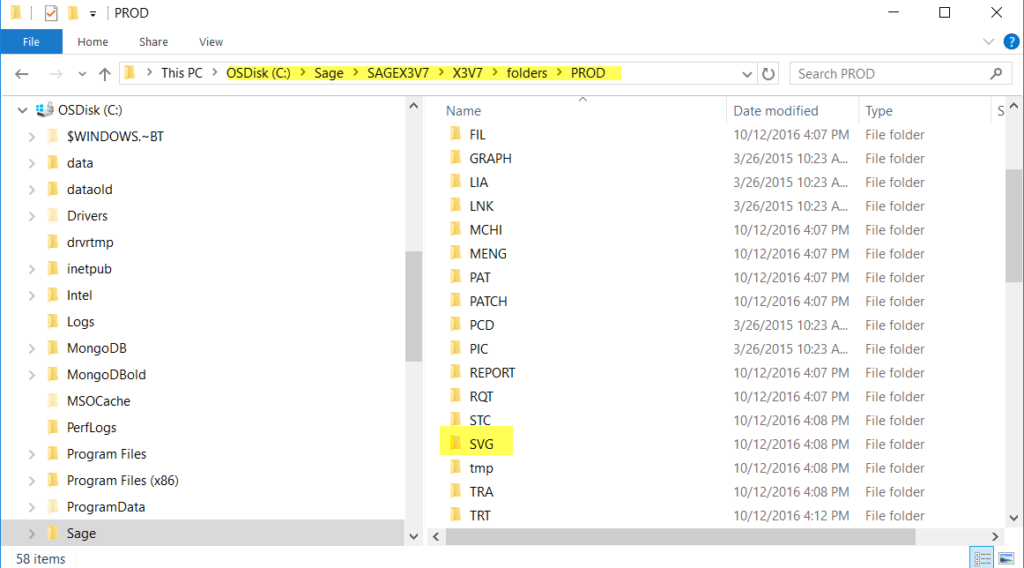The height and width of the screenshot is (568, 1024).
Task: Select the TRT folder icon
Action: [456, 515]
